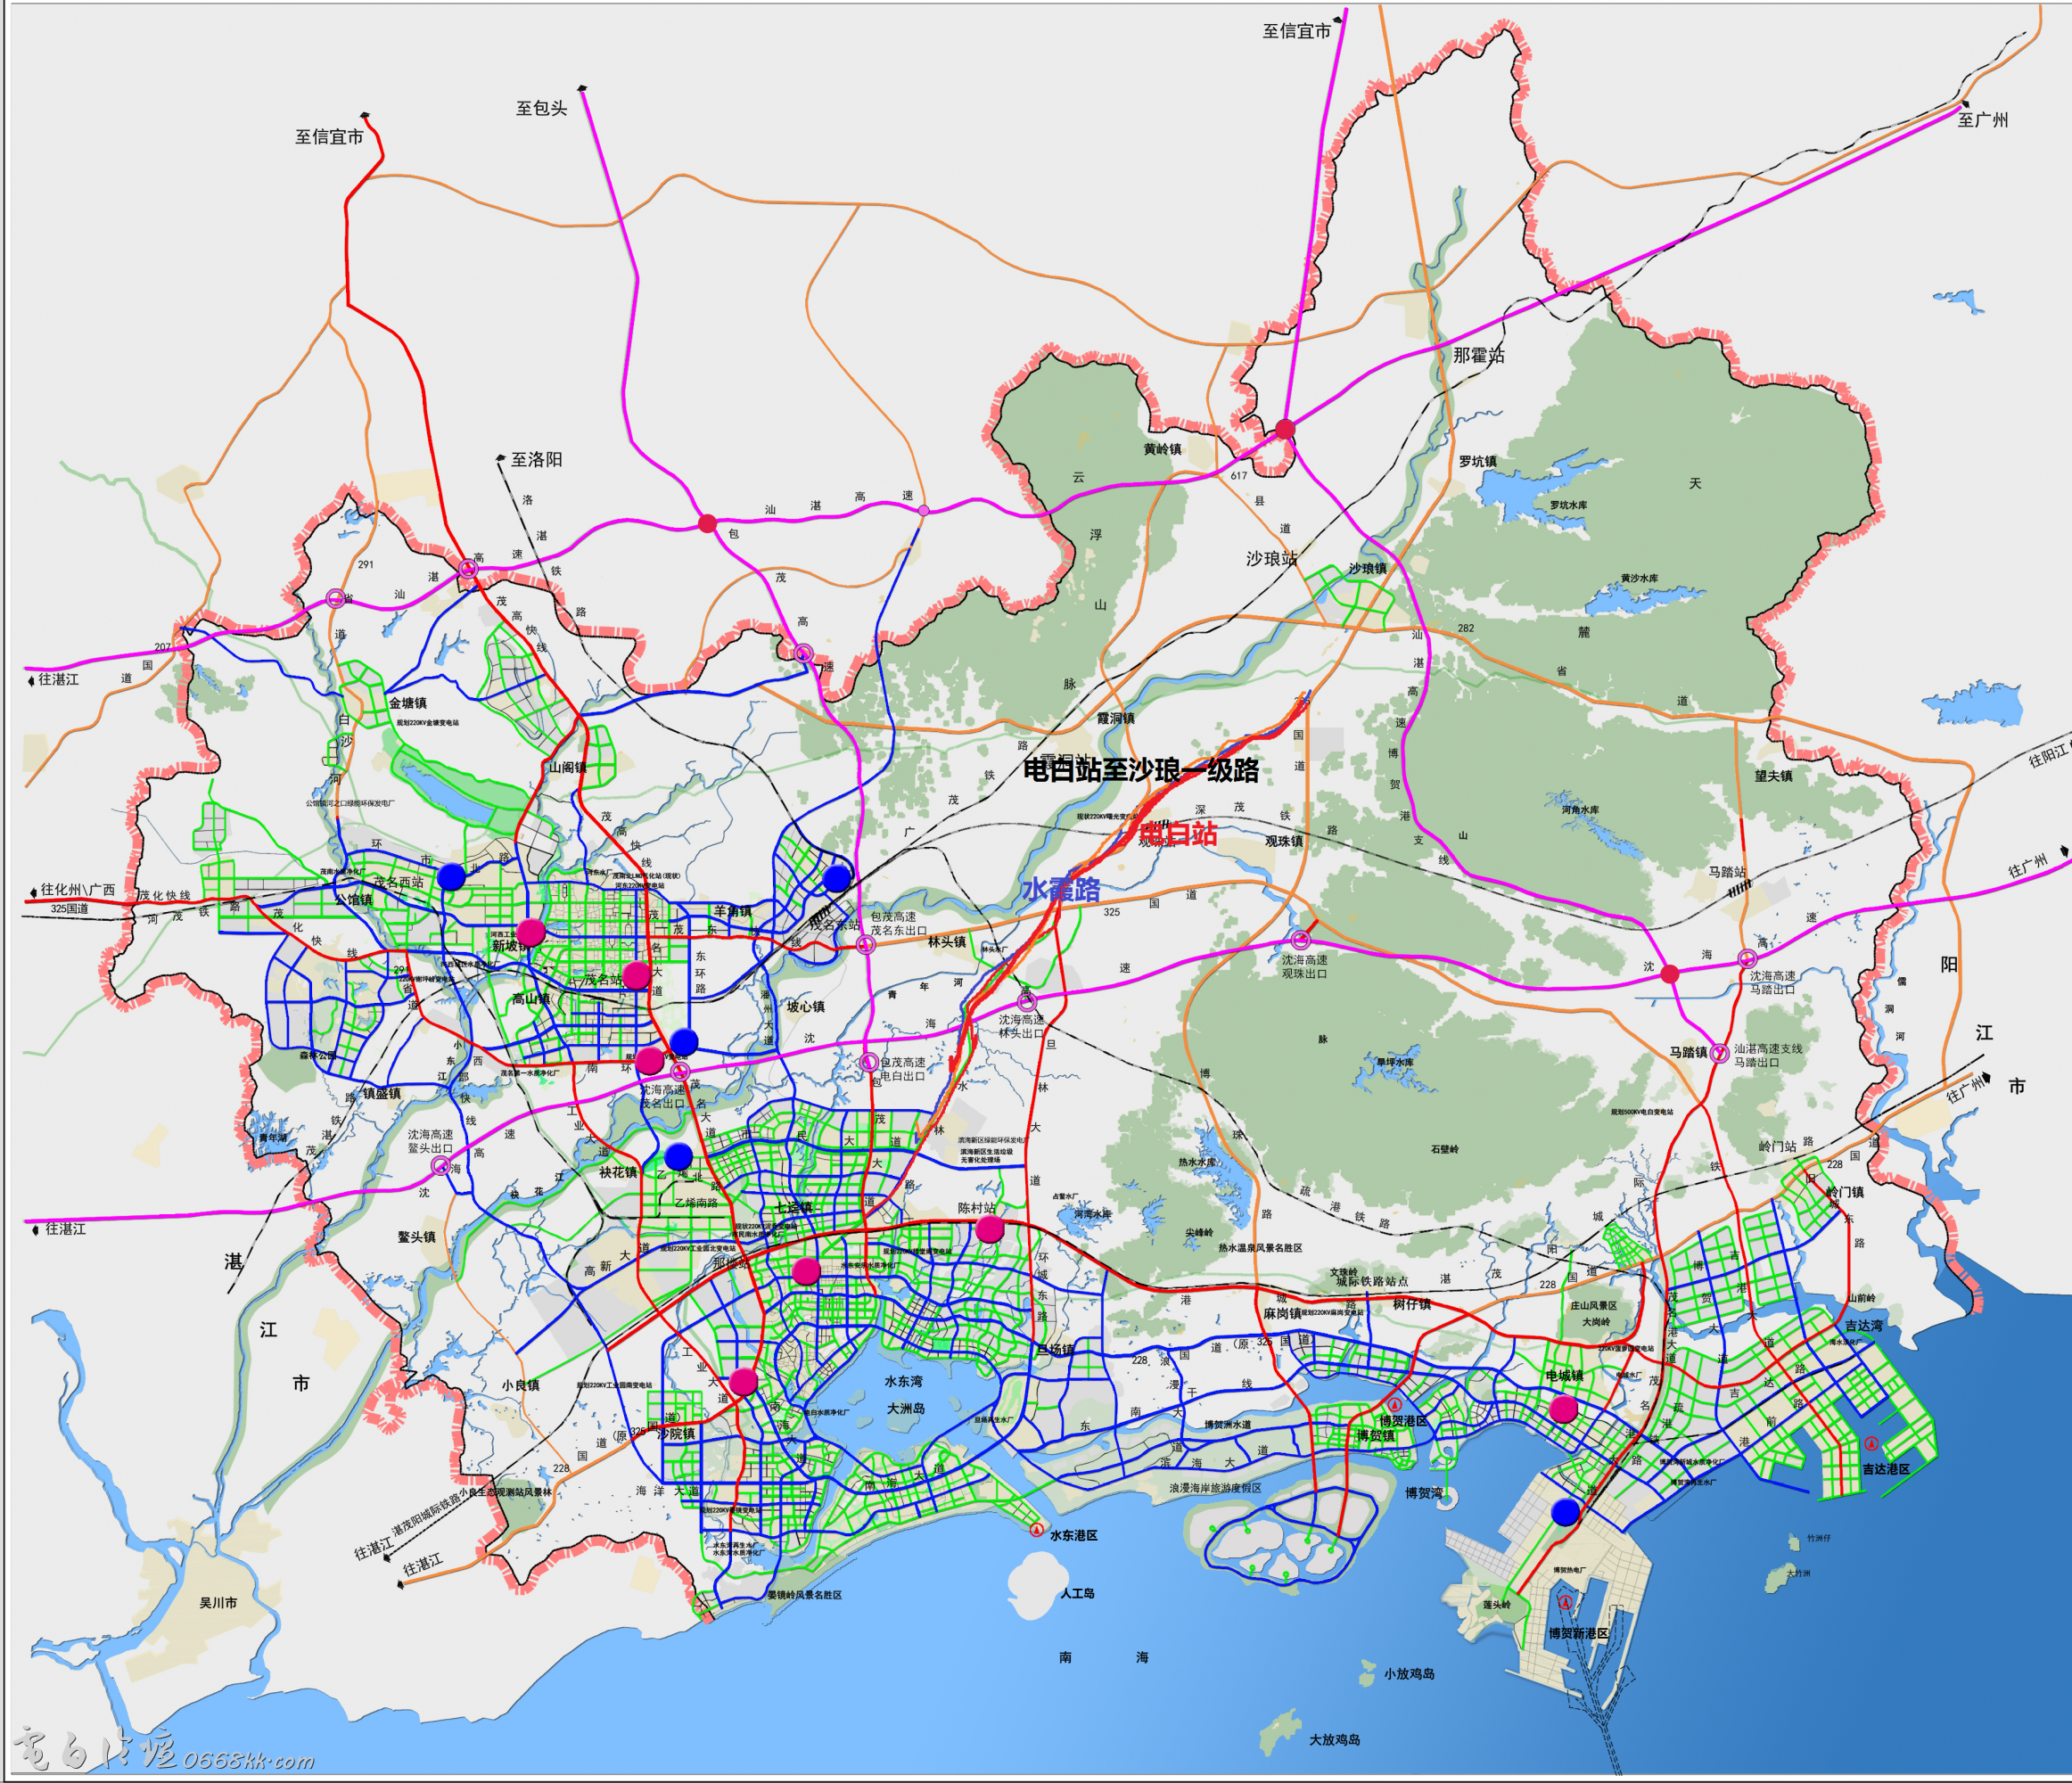Click the 沈海高速鳌头出口 exit marker
The height and width of the screenshot is (1783, 2072).
(440, 1166)
